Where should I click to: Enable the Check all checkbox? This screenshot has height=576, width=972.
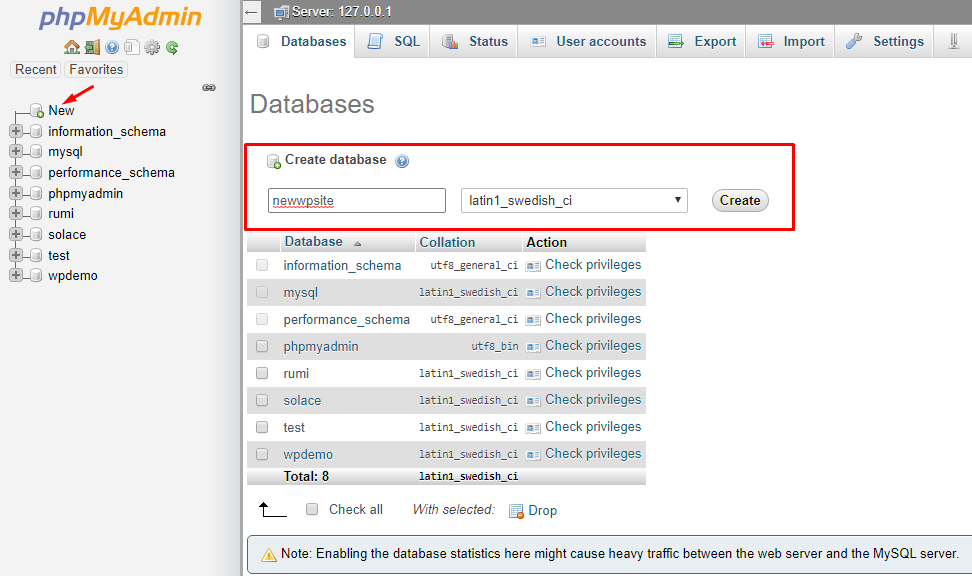[x=312, y=509]
